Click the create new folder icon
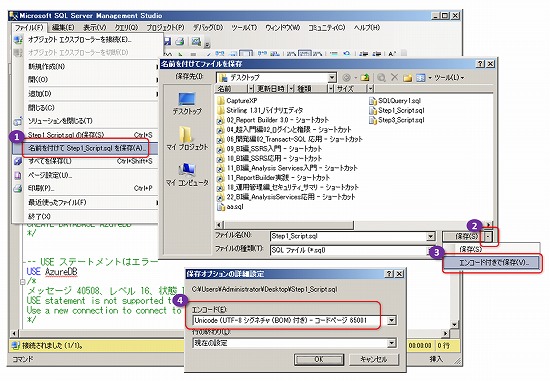This screenshot has width=550, height=381. pos(407,78)
